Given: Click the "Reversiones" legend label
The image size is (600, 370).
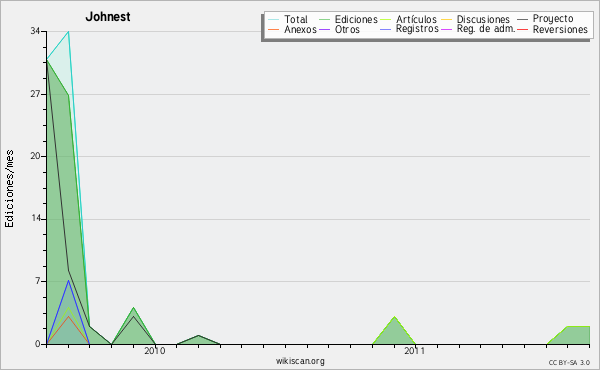Looking at the screenshot, I should pyautogui.click(x=560, y=29).
